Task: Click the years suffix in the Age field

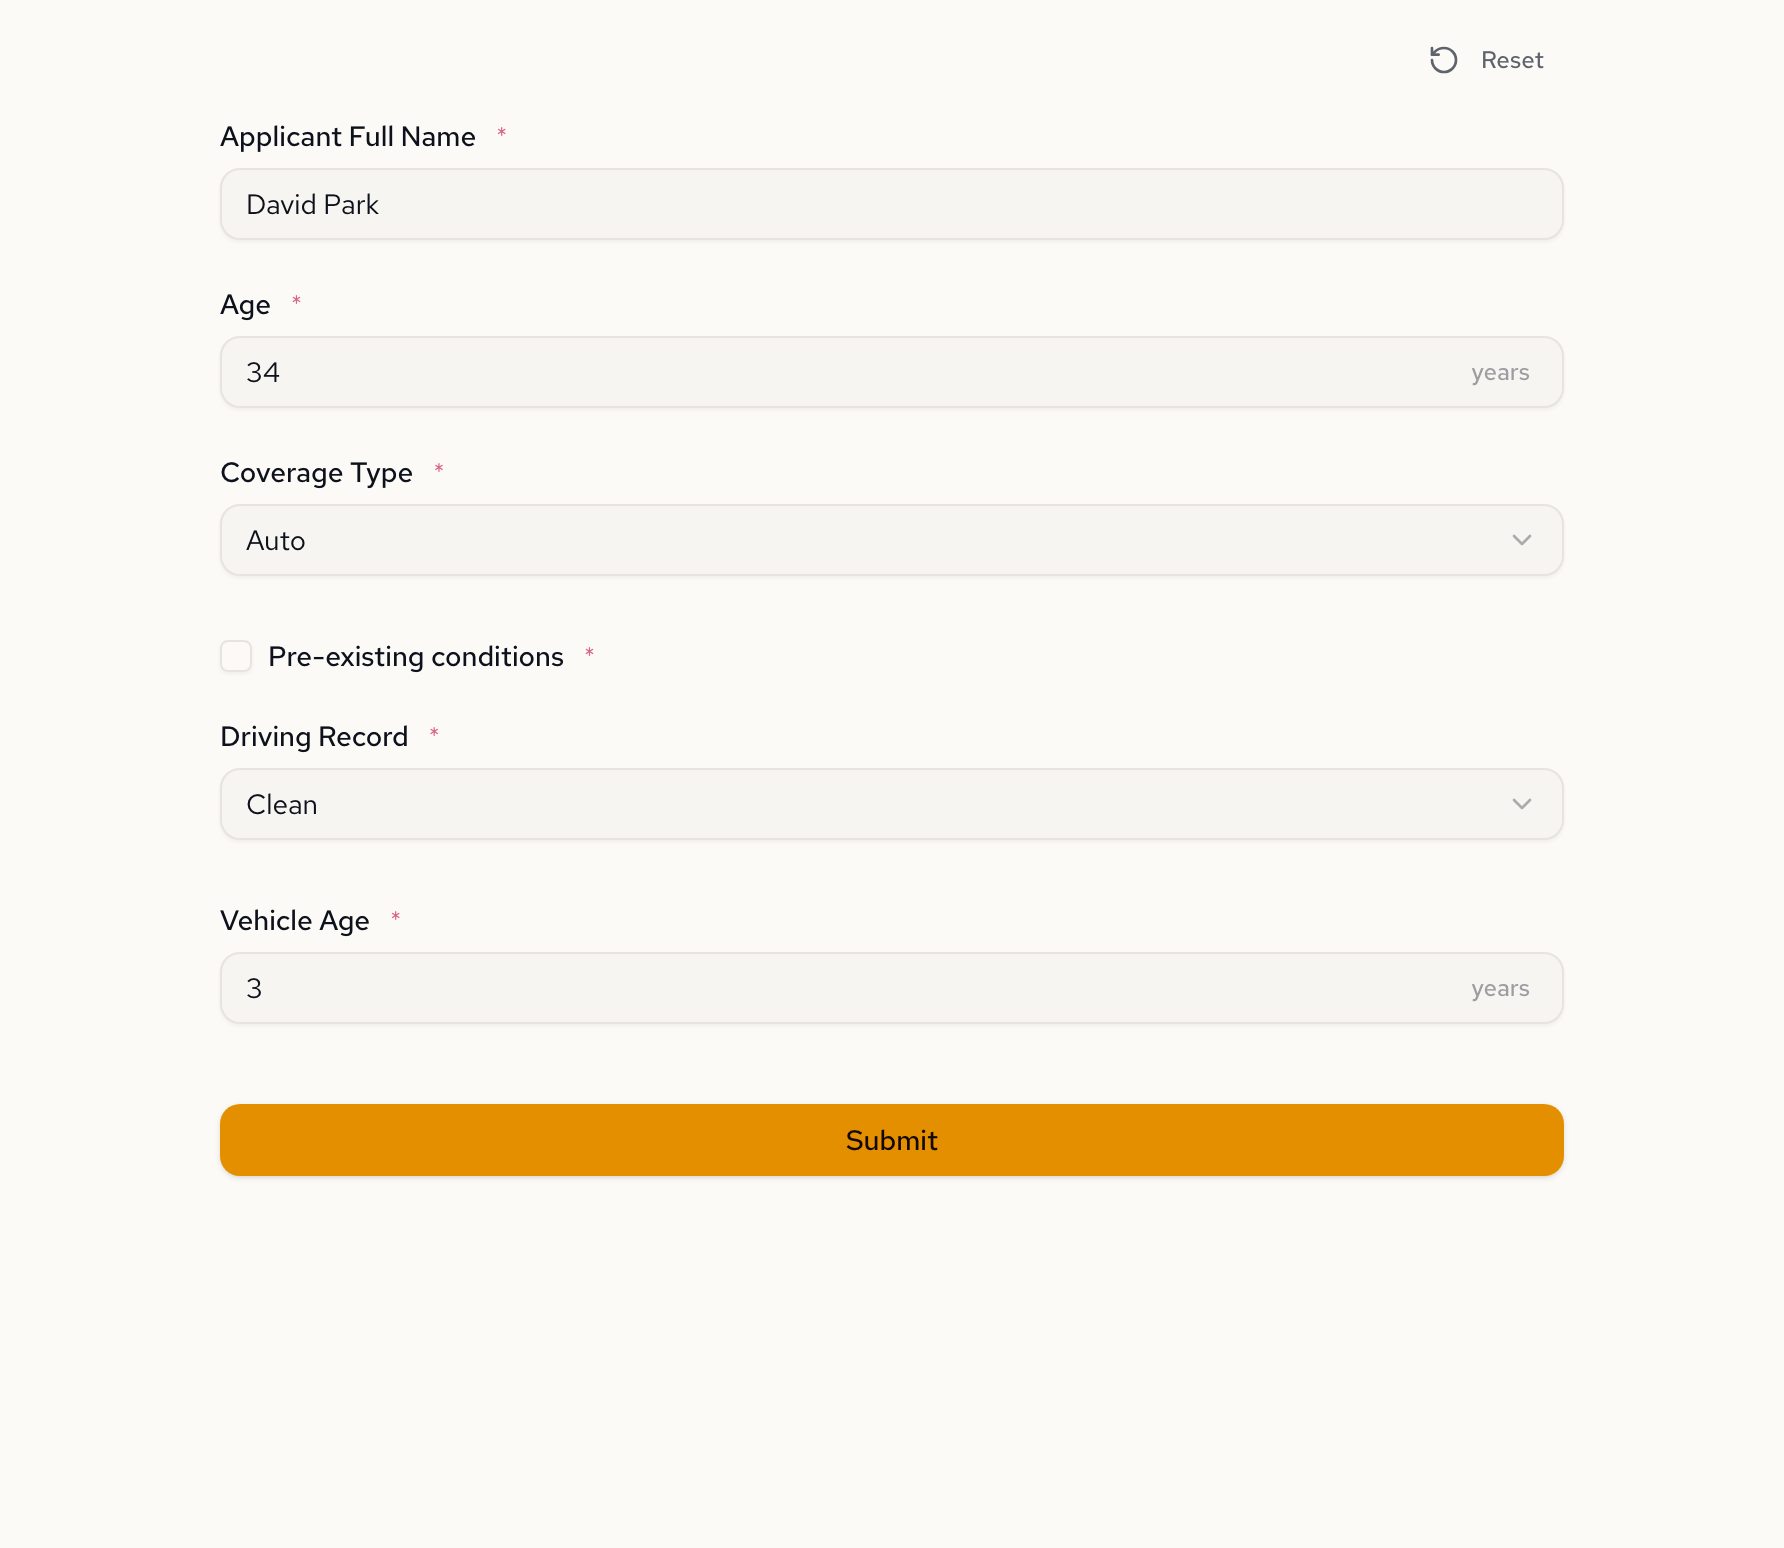Action: point(1500,372)
